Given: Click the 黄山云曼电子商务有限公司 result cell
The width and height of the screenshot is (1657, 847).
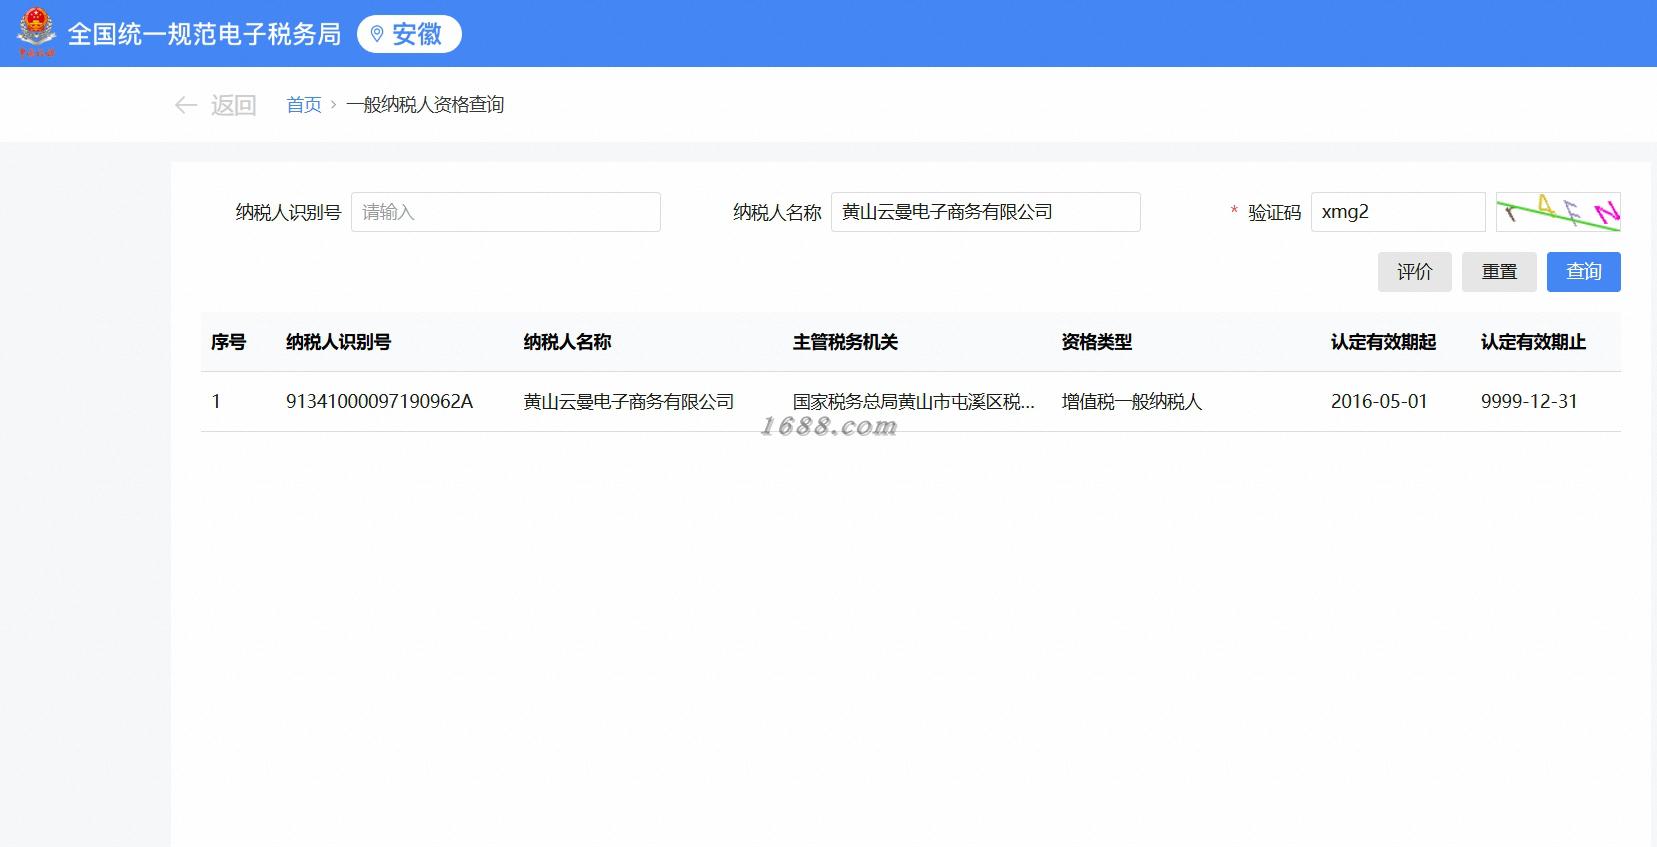Looking at the screenshot, I should (629, 402).
